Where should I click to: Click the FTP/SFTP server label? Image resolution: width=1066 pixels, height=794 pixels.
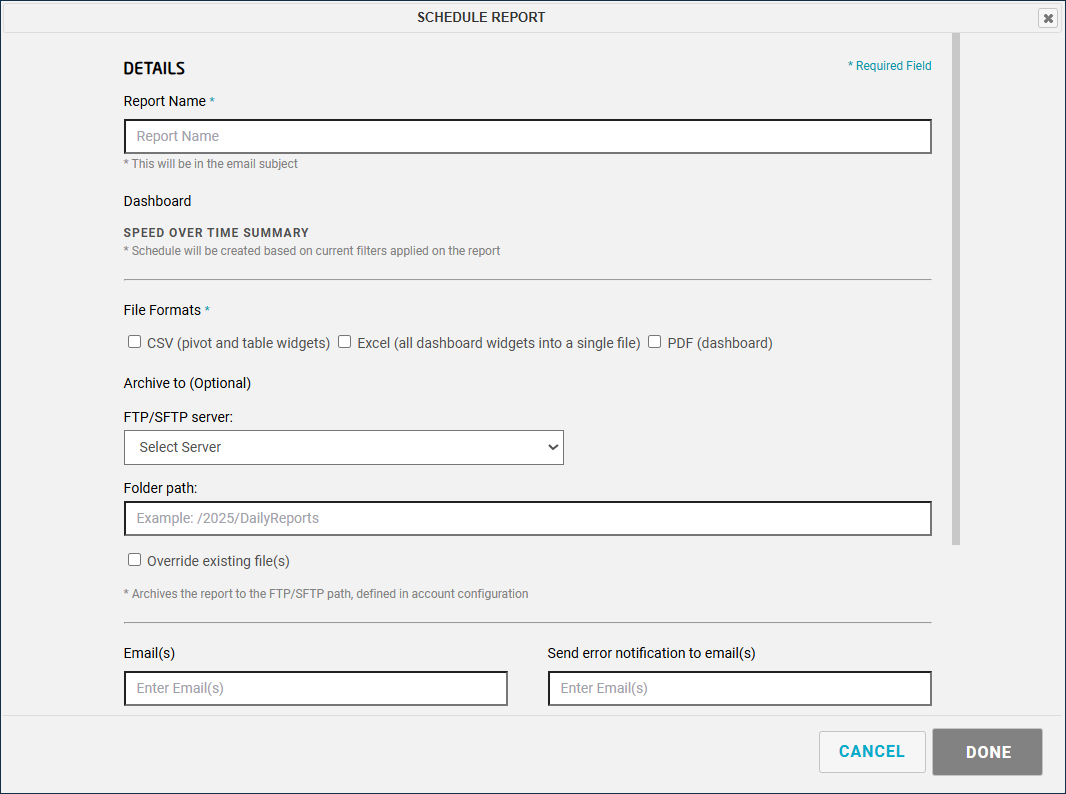pos(178,417)
